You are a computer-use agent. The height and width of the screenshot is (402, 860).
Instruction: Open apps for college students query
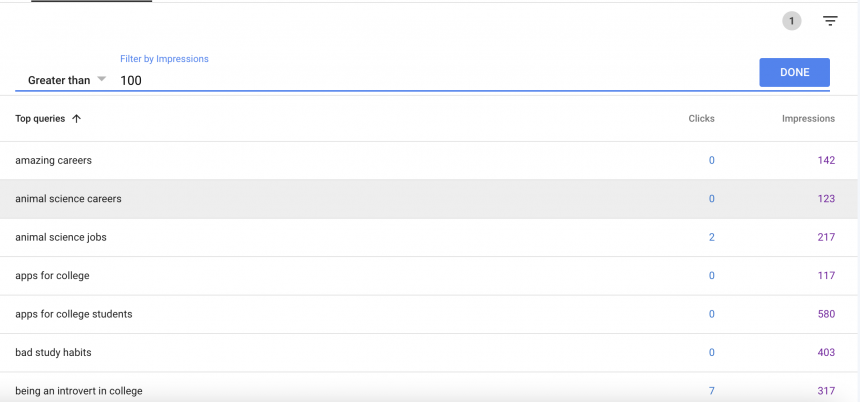(x=74, y=314)
